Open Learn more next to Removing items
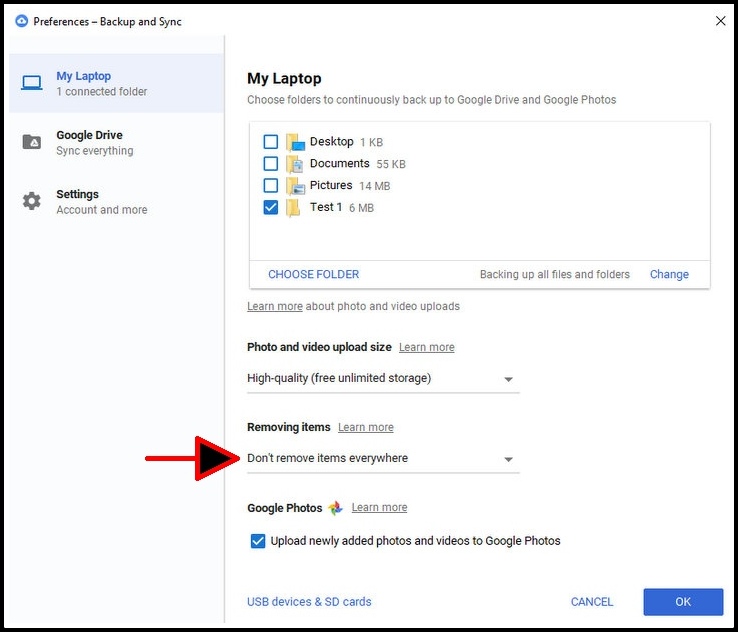Image resolution: width=738 pixels, height=632 pixels. 366,427
